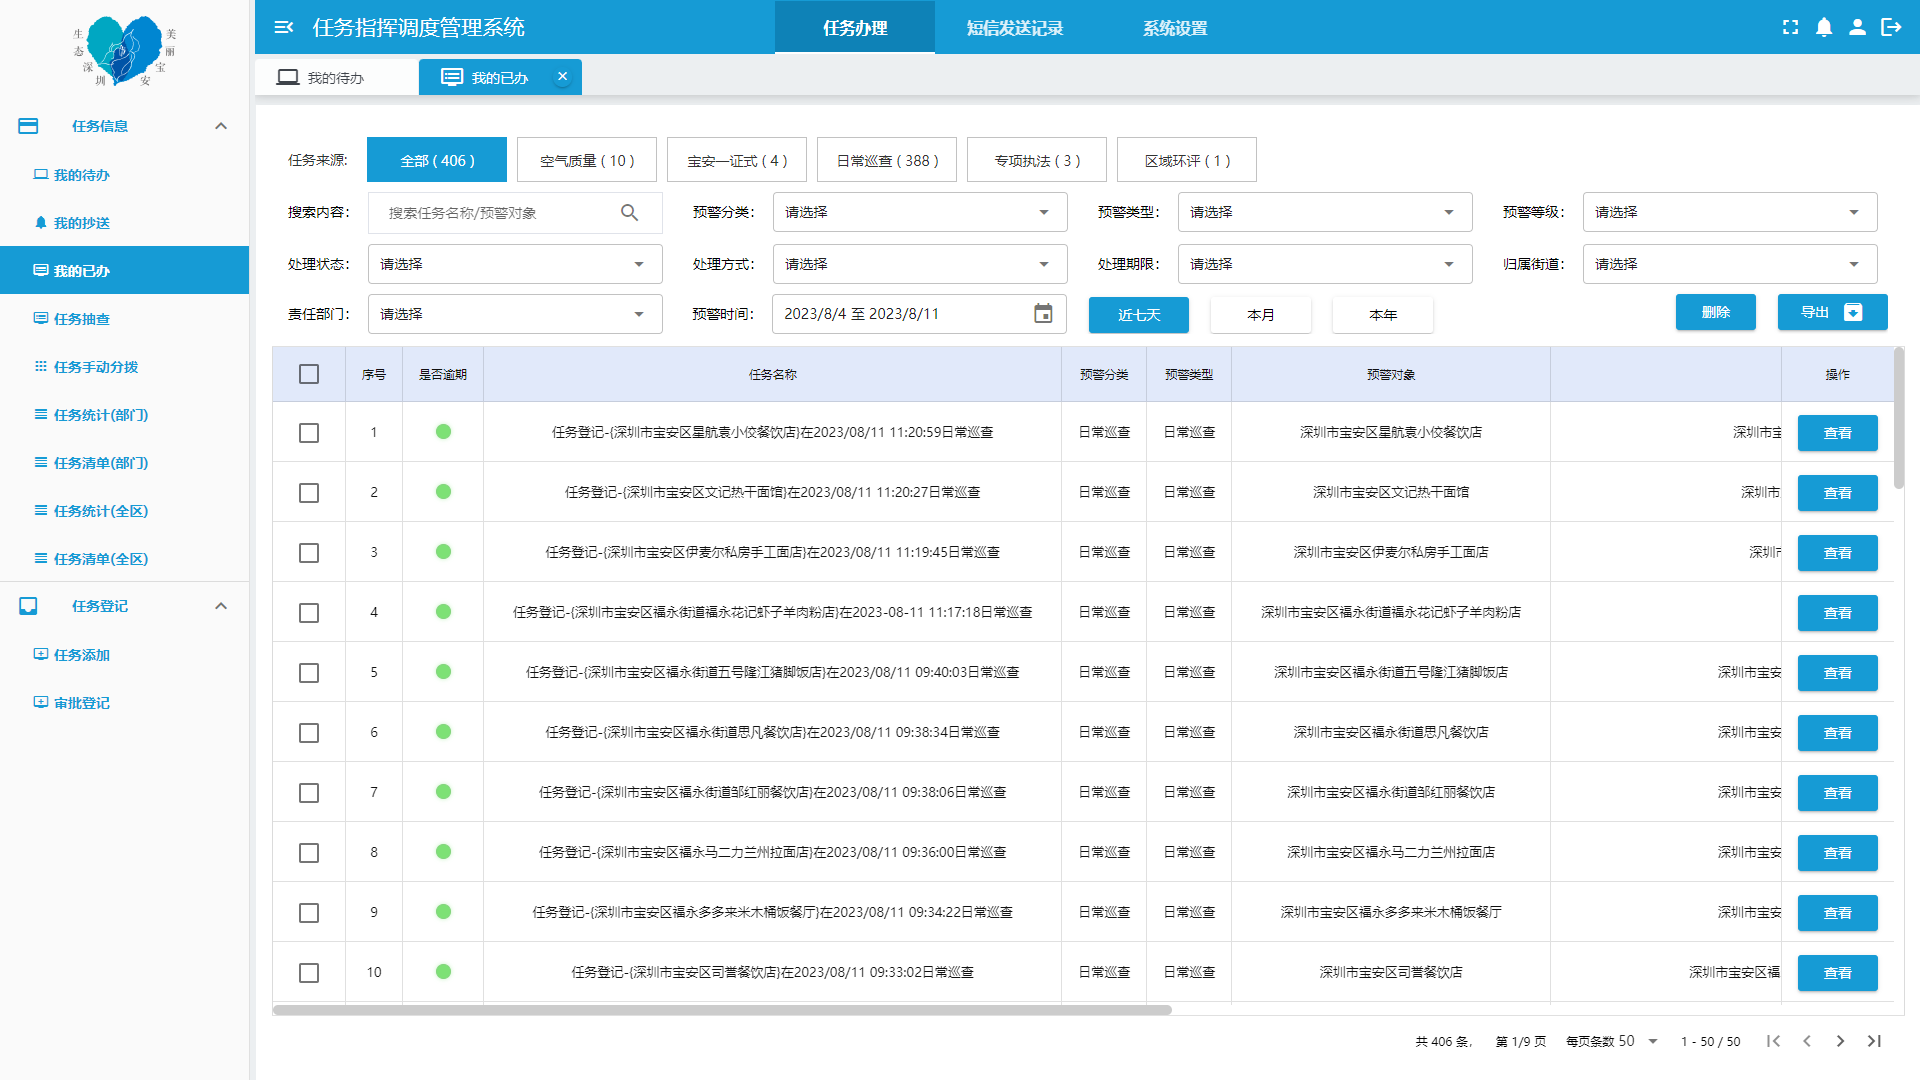Switch to 系统设置 top tab

point(1175,27)
